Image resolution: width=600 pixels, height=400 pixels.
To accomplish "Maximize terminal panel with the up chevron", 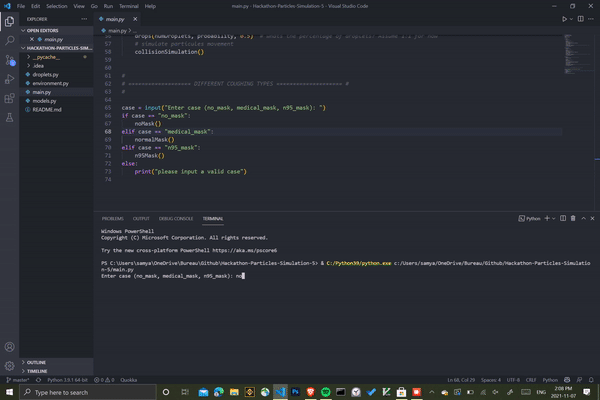I will (582, 217).
